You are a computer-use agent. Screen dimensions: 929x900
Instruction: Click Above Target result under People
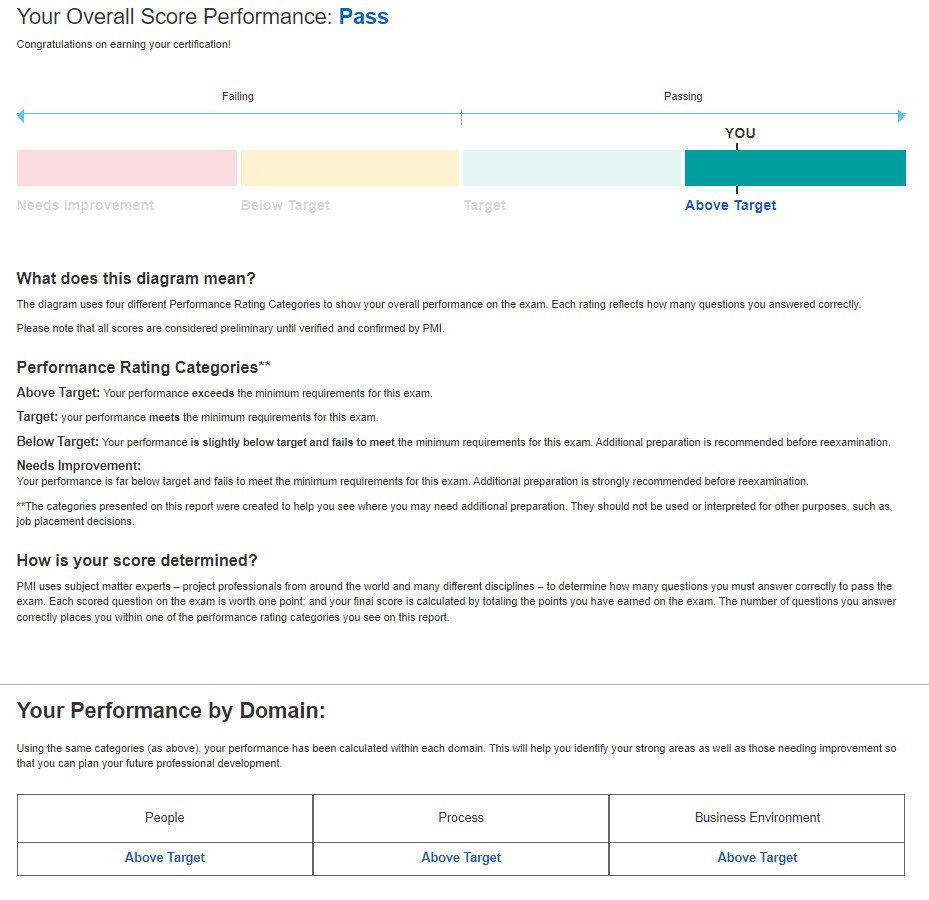point(165,857)
